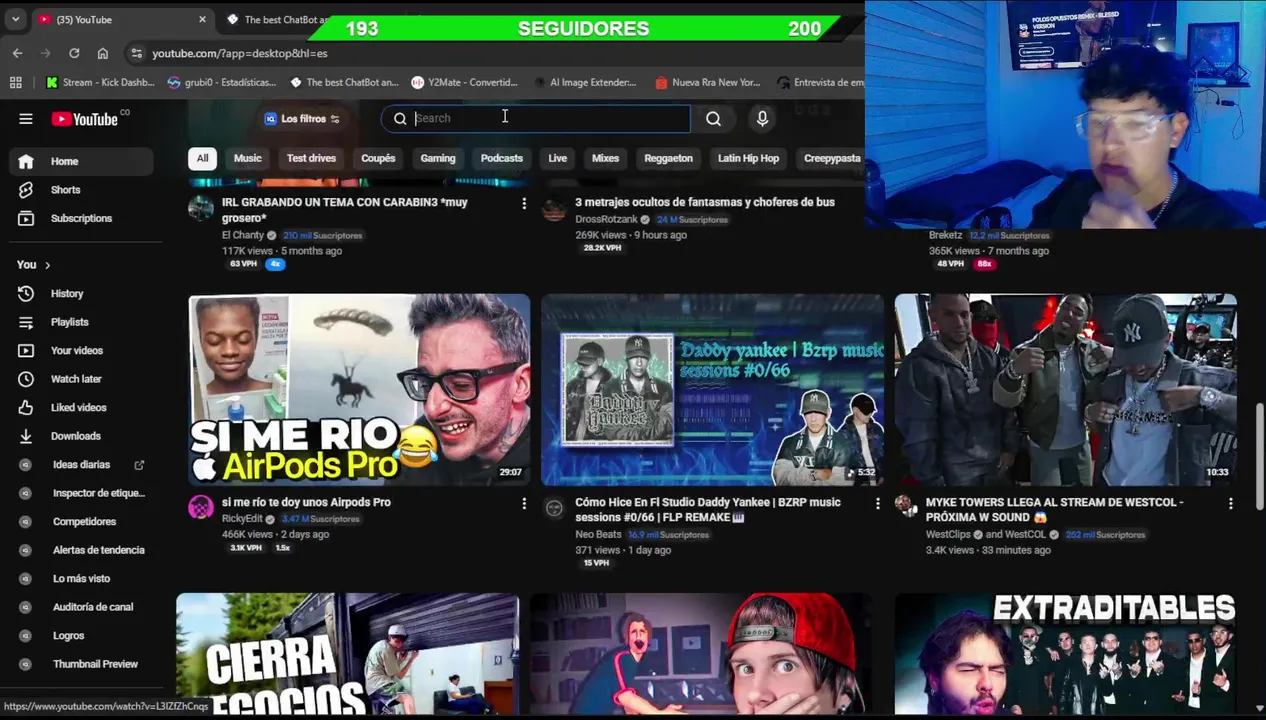Image resolution: width=1266 pixels, height=720 pixels.
Task: Select the Mixes filter chip
Action: click(x=605, y=158)
